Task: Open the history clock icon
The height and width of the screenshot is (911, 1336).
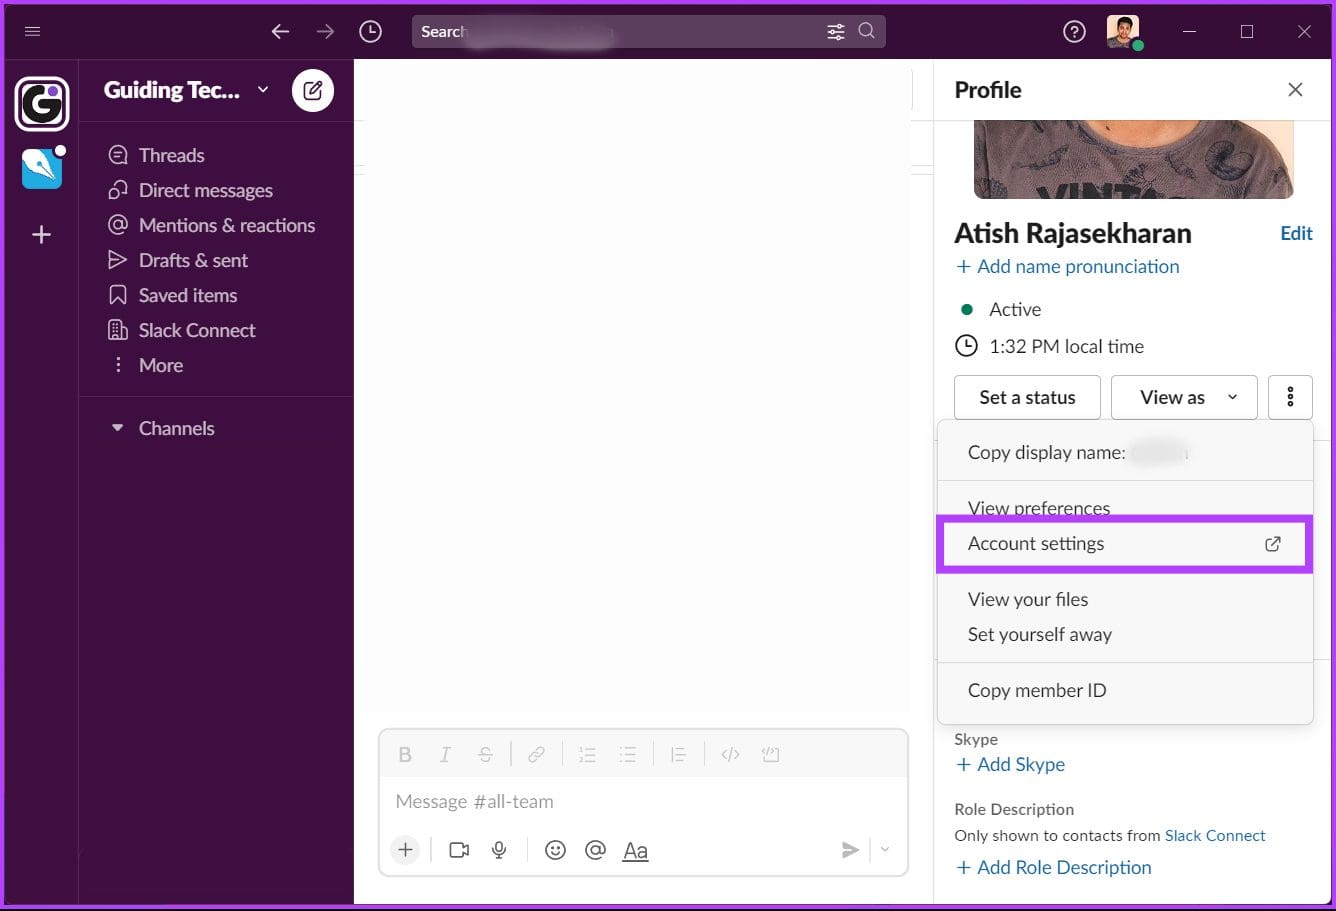Action: 371,32
